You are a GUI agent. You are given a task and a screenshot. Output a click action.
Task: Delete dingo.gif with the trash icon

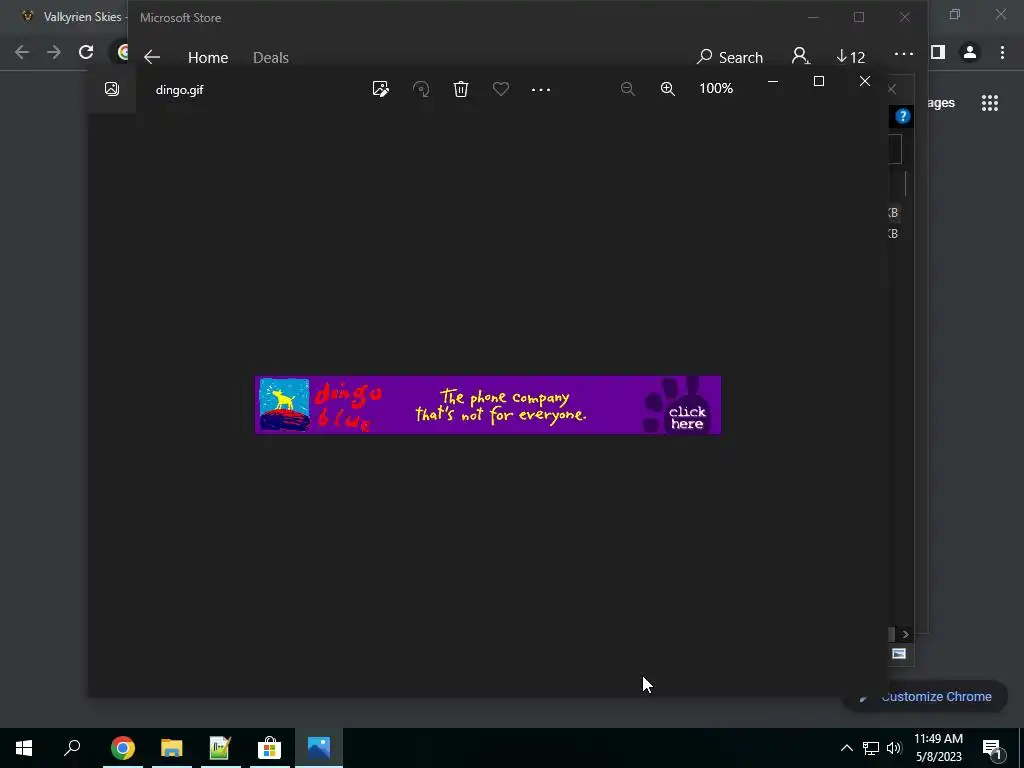click(461, 89)
